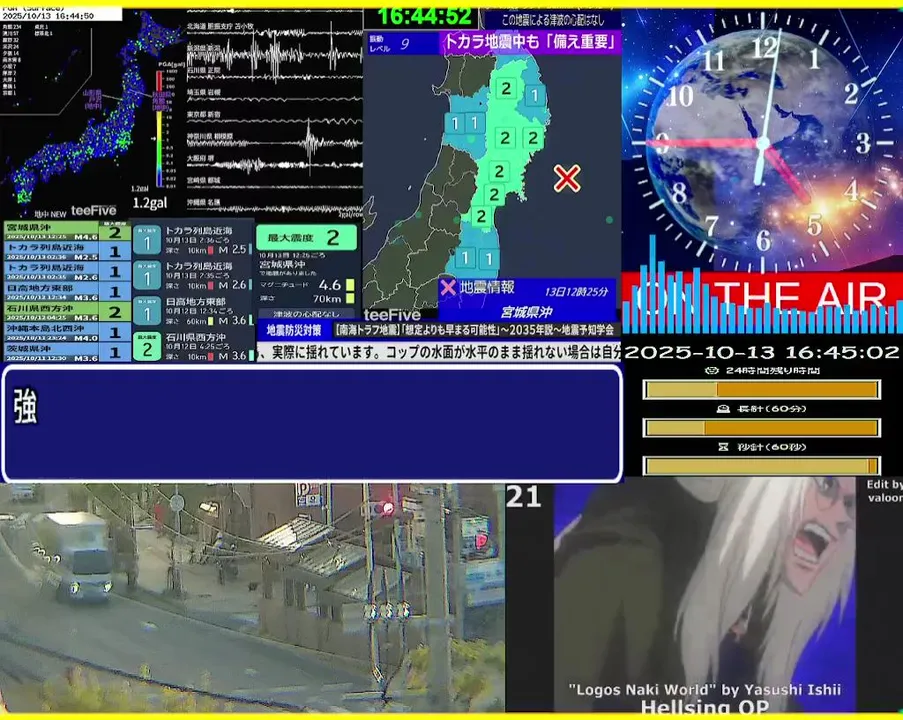Click the 沖縄県 名護 waveform trace
Screen dimensions: 903x720
275,209
